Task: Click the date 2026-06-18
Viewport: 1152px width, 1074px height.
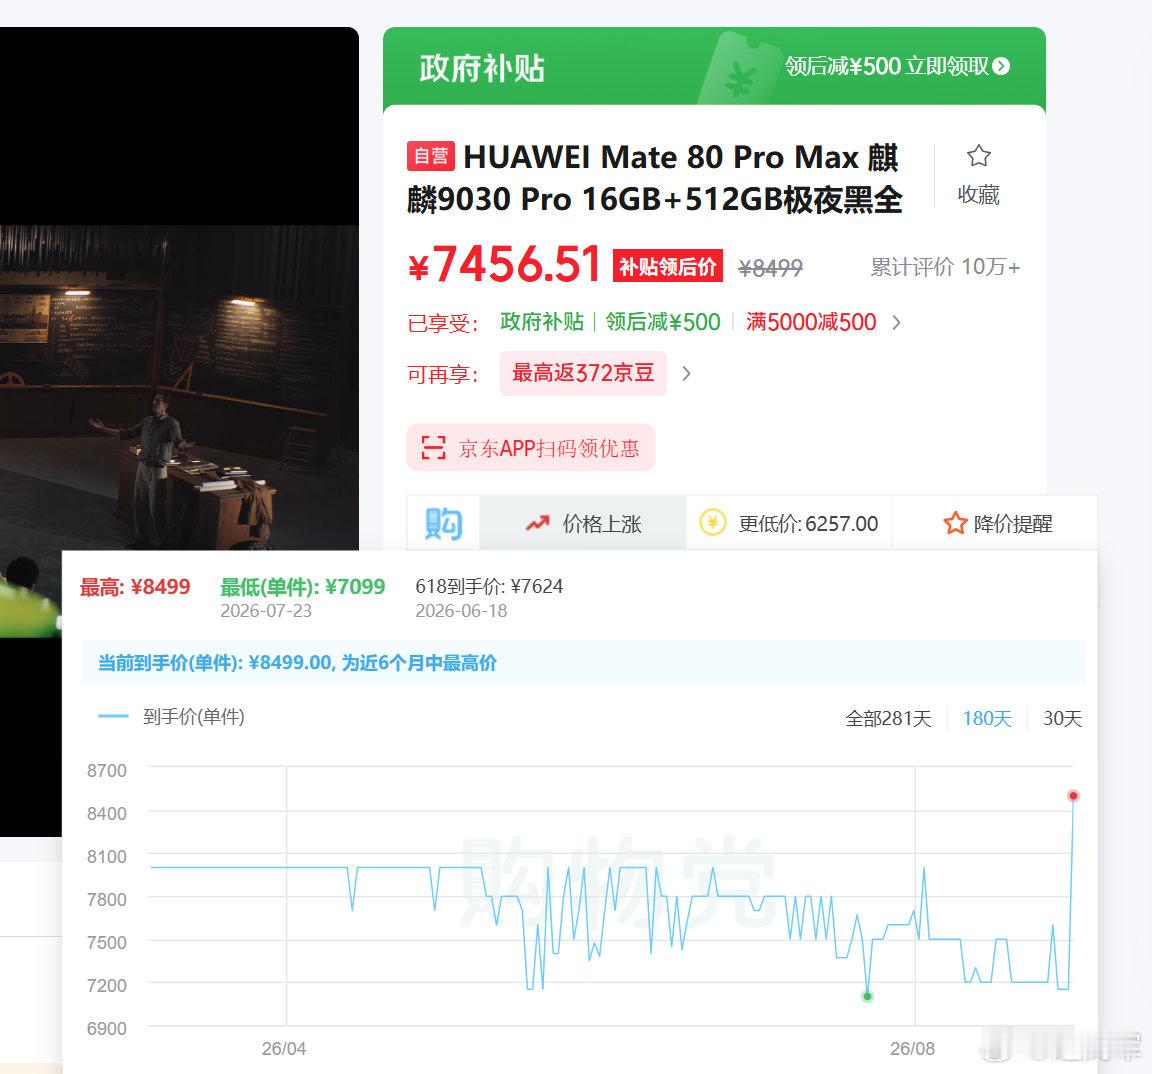Action: [461, 610]
